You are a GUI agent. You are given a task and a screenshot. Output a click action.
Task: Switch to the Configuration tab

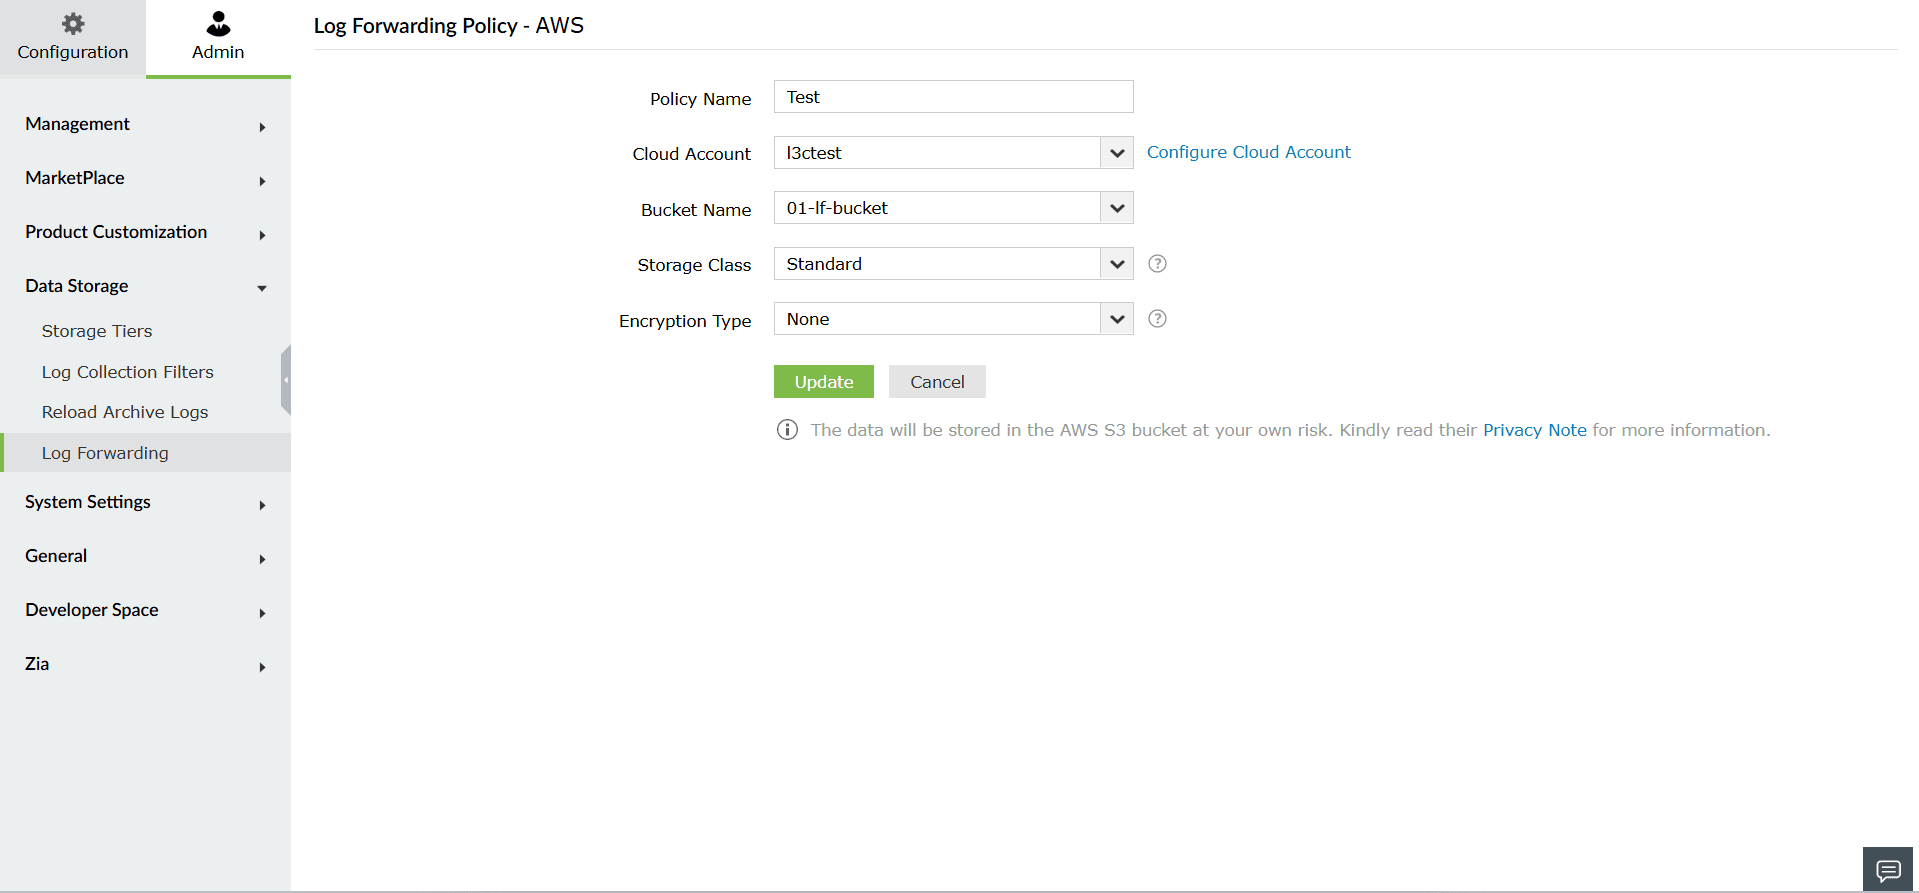click(x=73, y=38)
